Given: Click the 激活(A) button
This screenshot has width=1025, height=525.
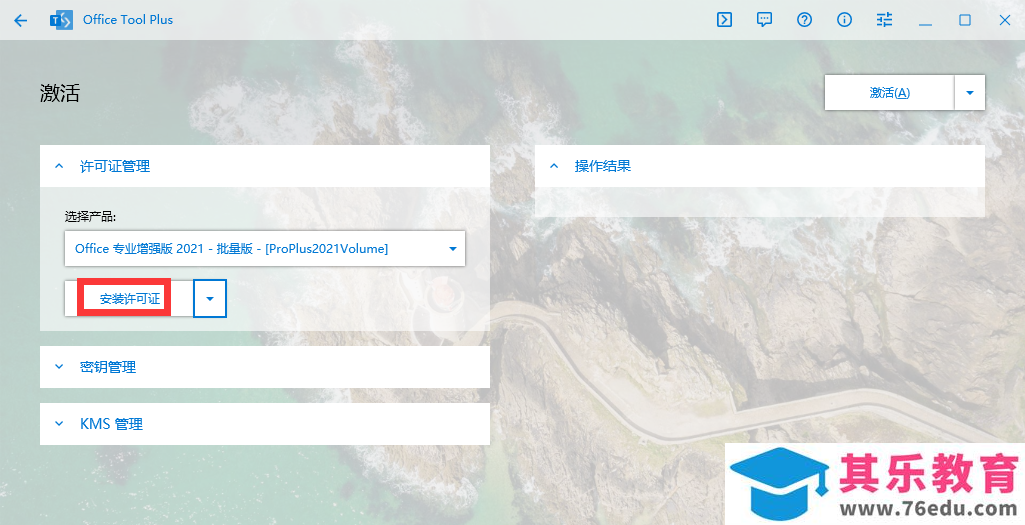Looking at the screenshot, I should pos(889,93).
